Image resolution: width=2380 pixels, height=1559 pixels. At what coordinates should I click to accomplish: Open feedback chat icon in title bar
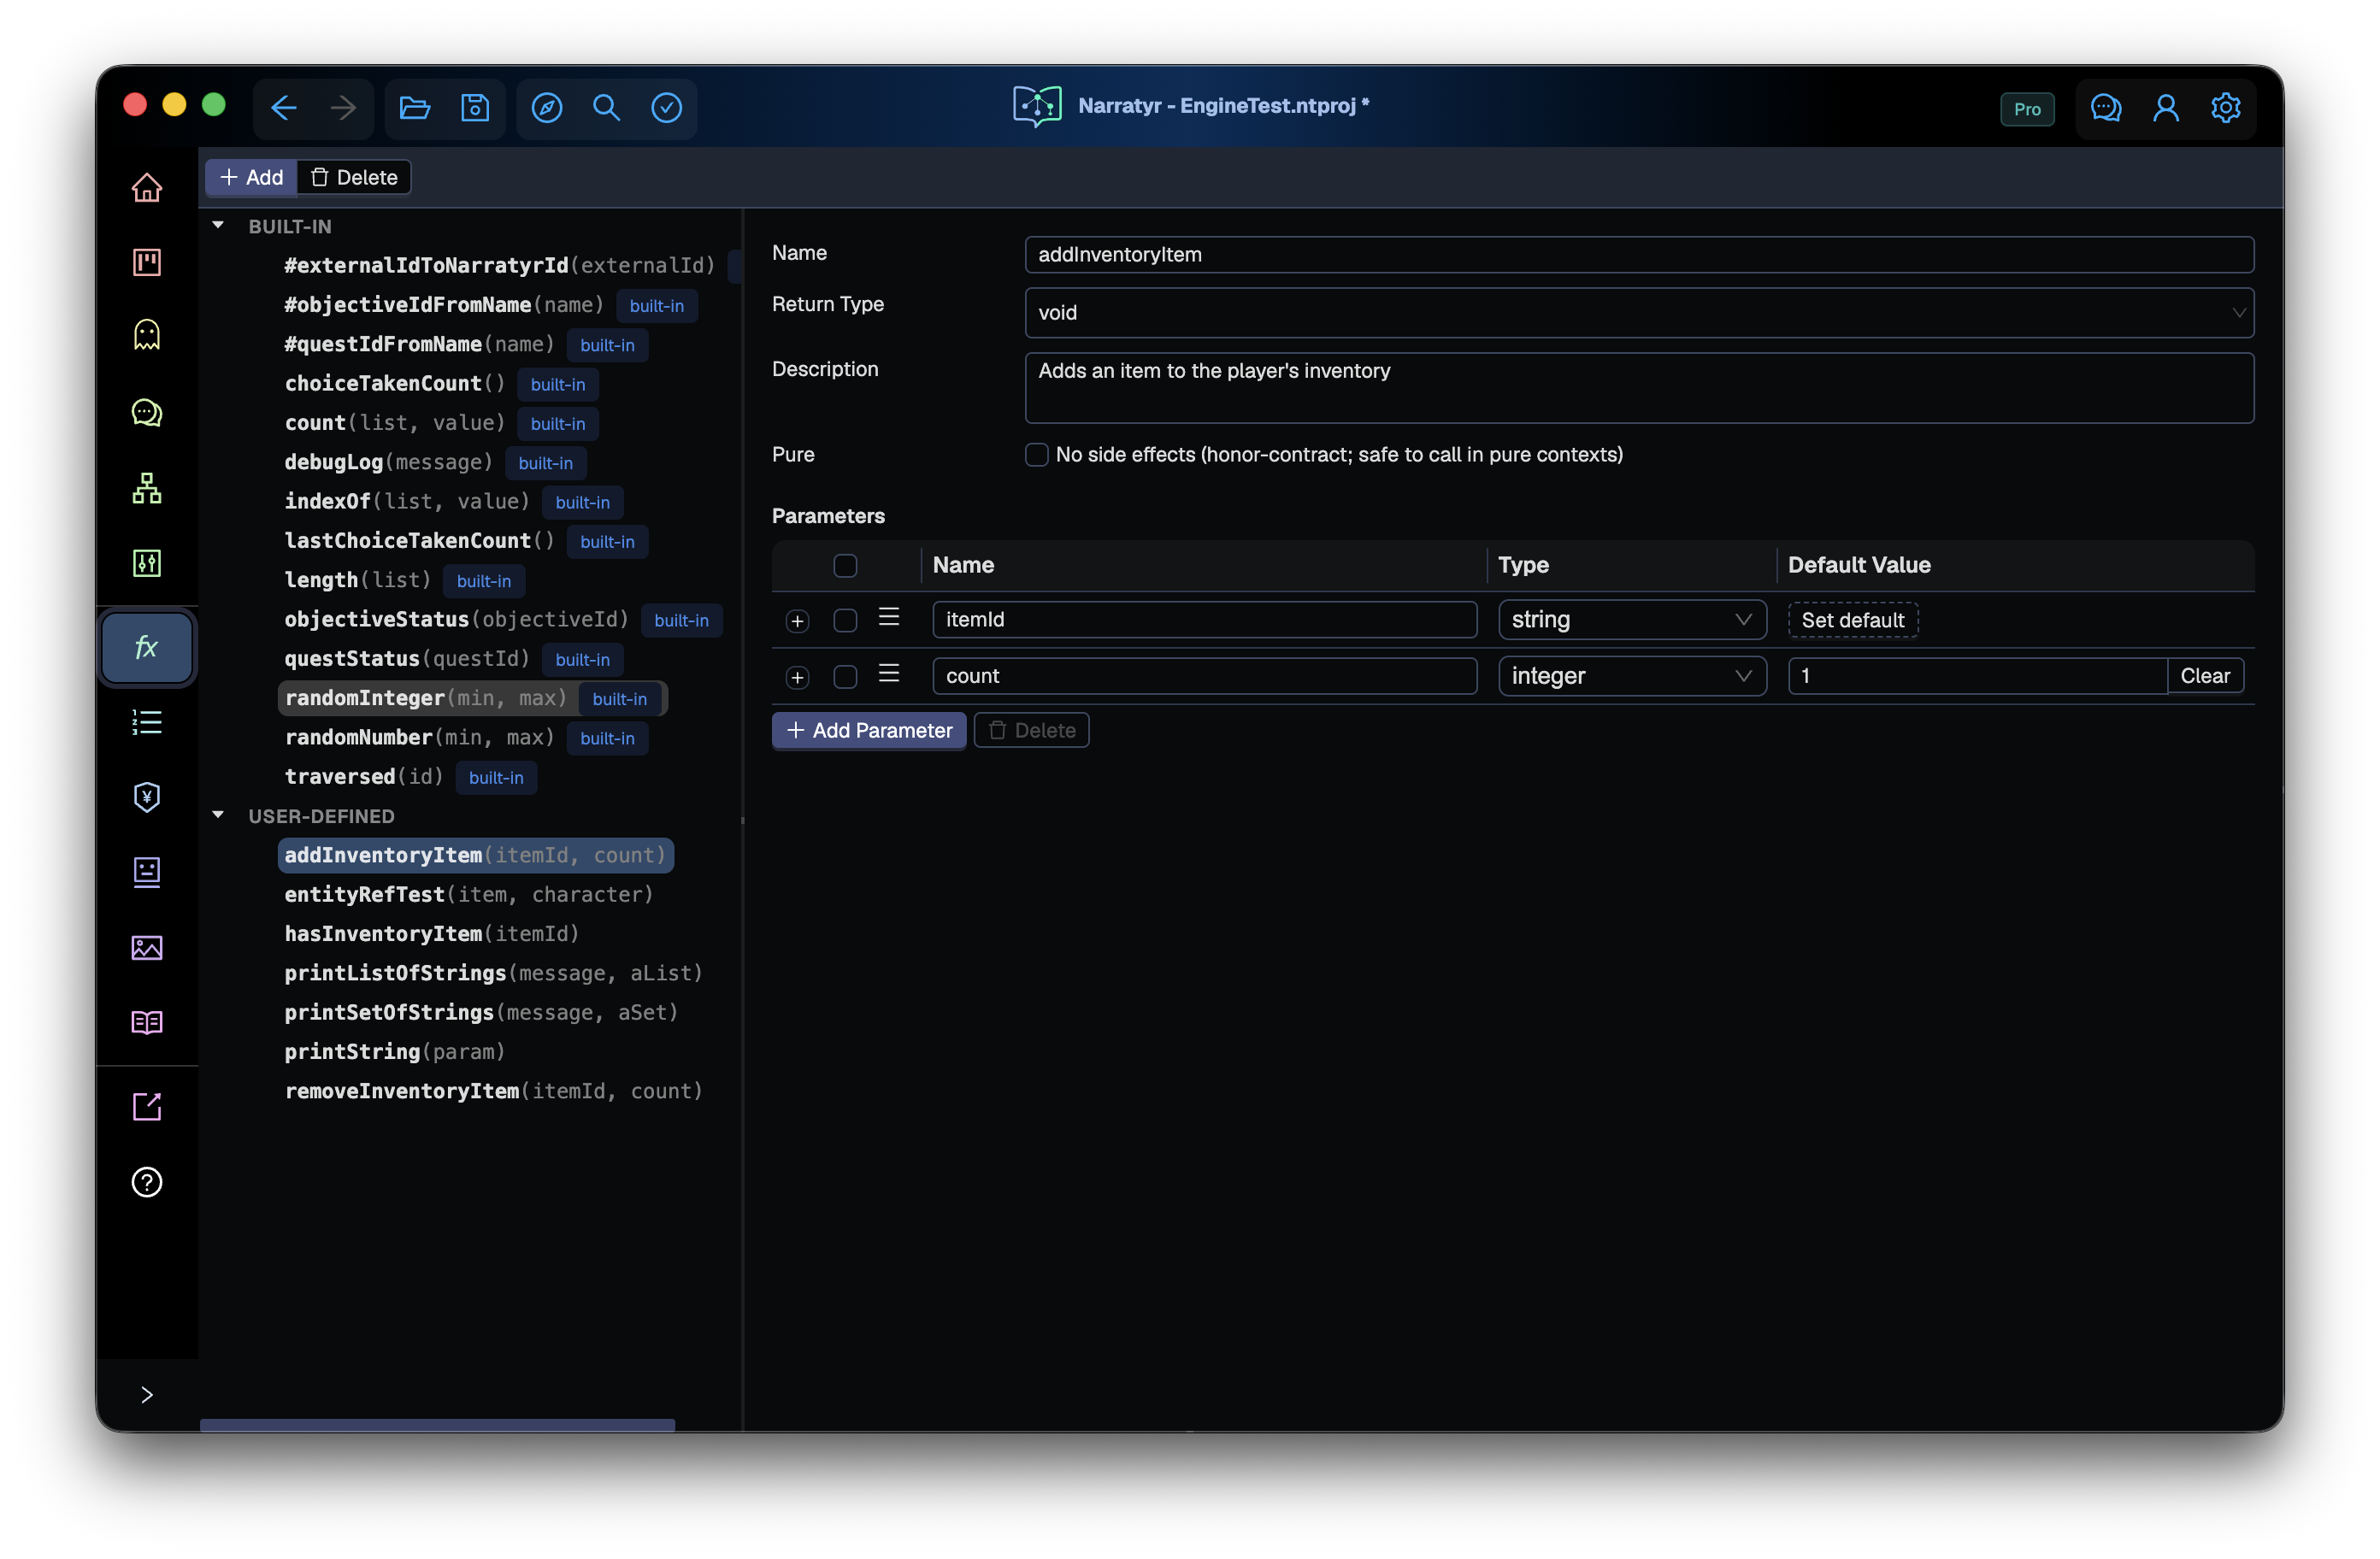coord(2106,108)
